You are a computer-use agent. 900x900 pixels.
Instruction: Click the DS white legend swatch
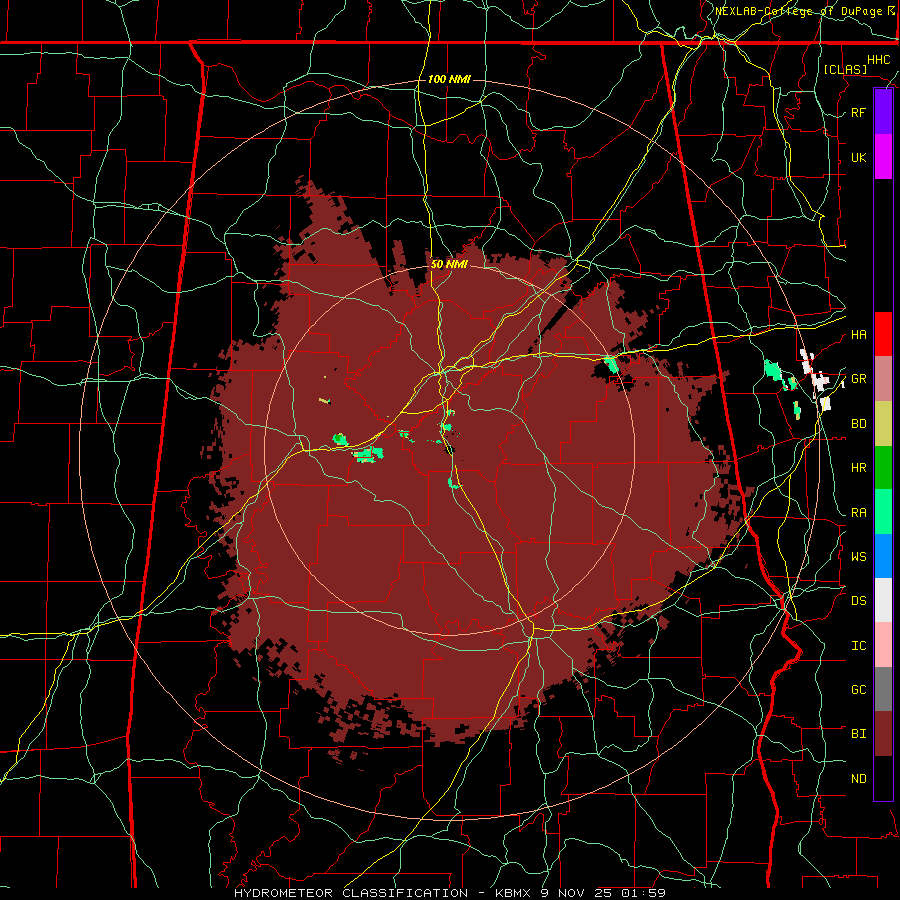click(x=883, y=600)
